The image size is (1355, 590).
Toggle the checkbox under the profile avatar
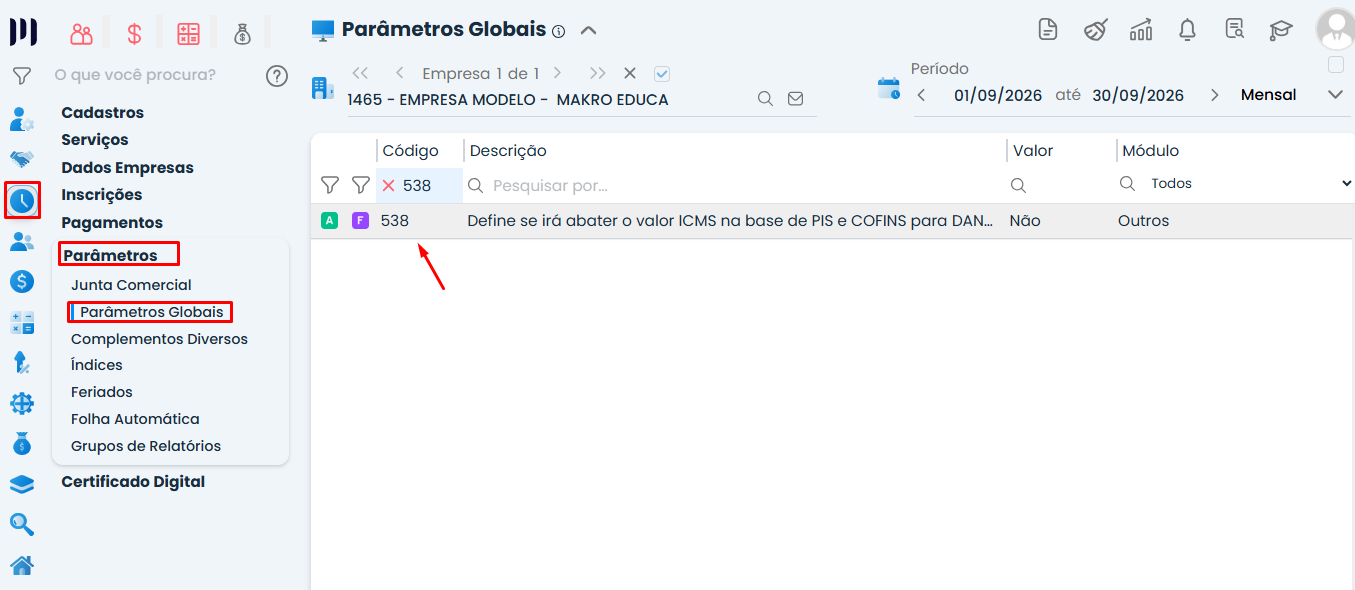[x=1335, y=65]
